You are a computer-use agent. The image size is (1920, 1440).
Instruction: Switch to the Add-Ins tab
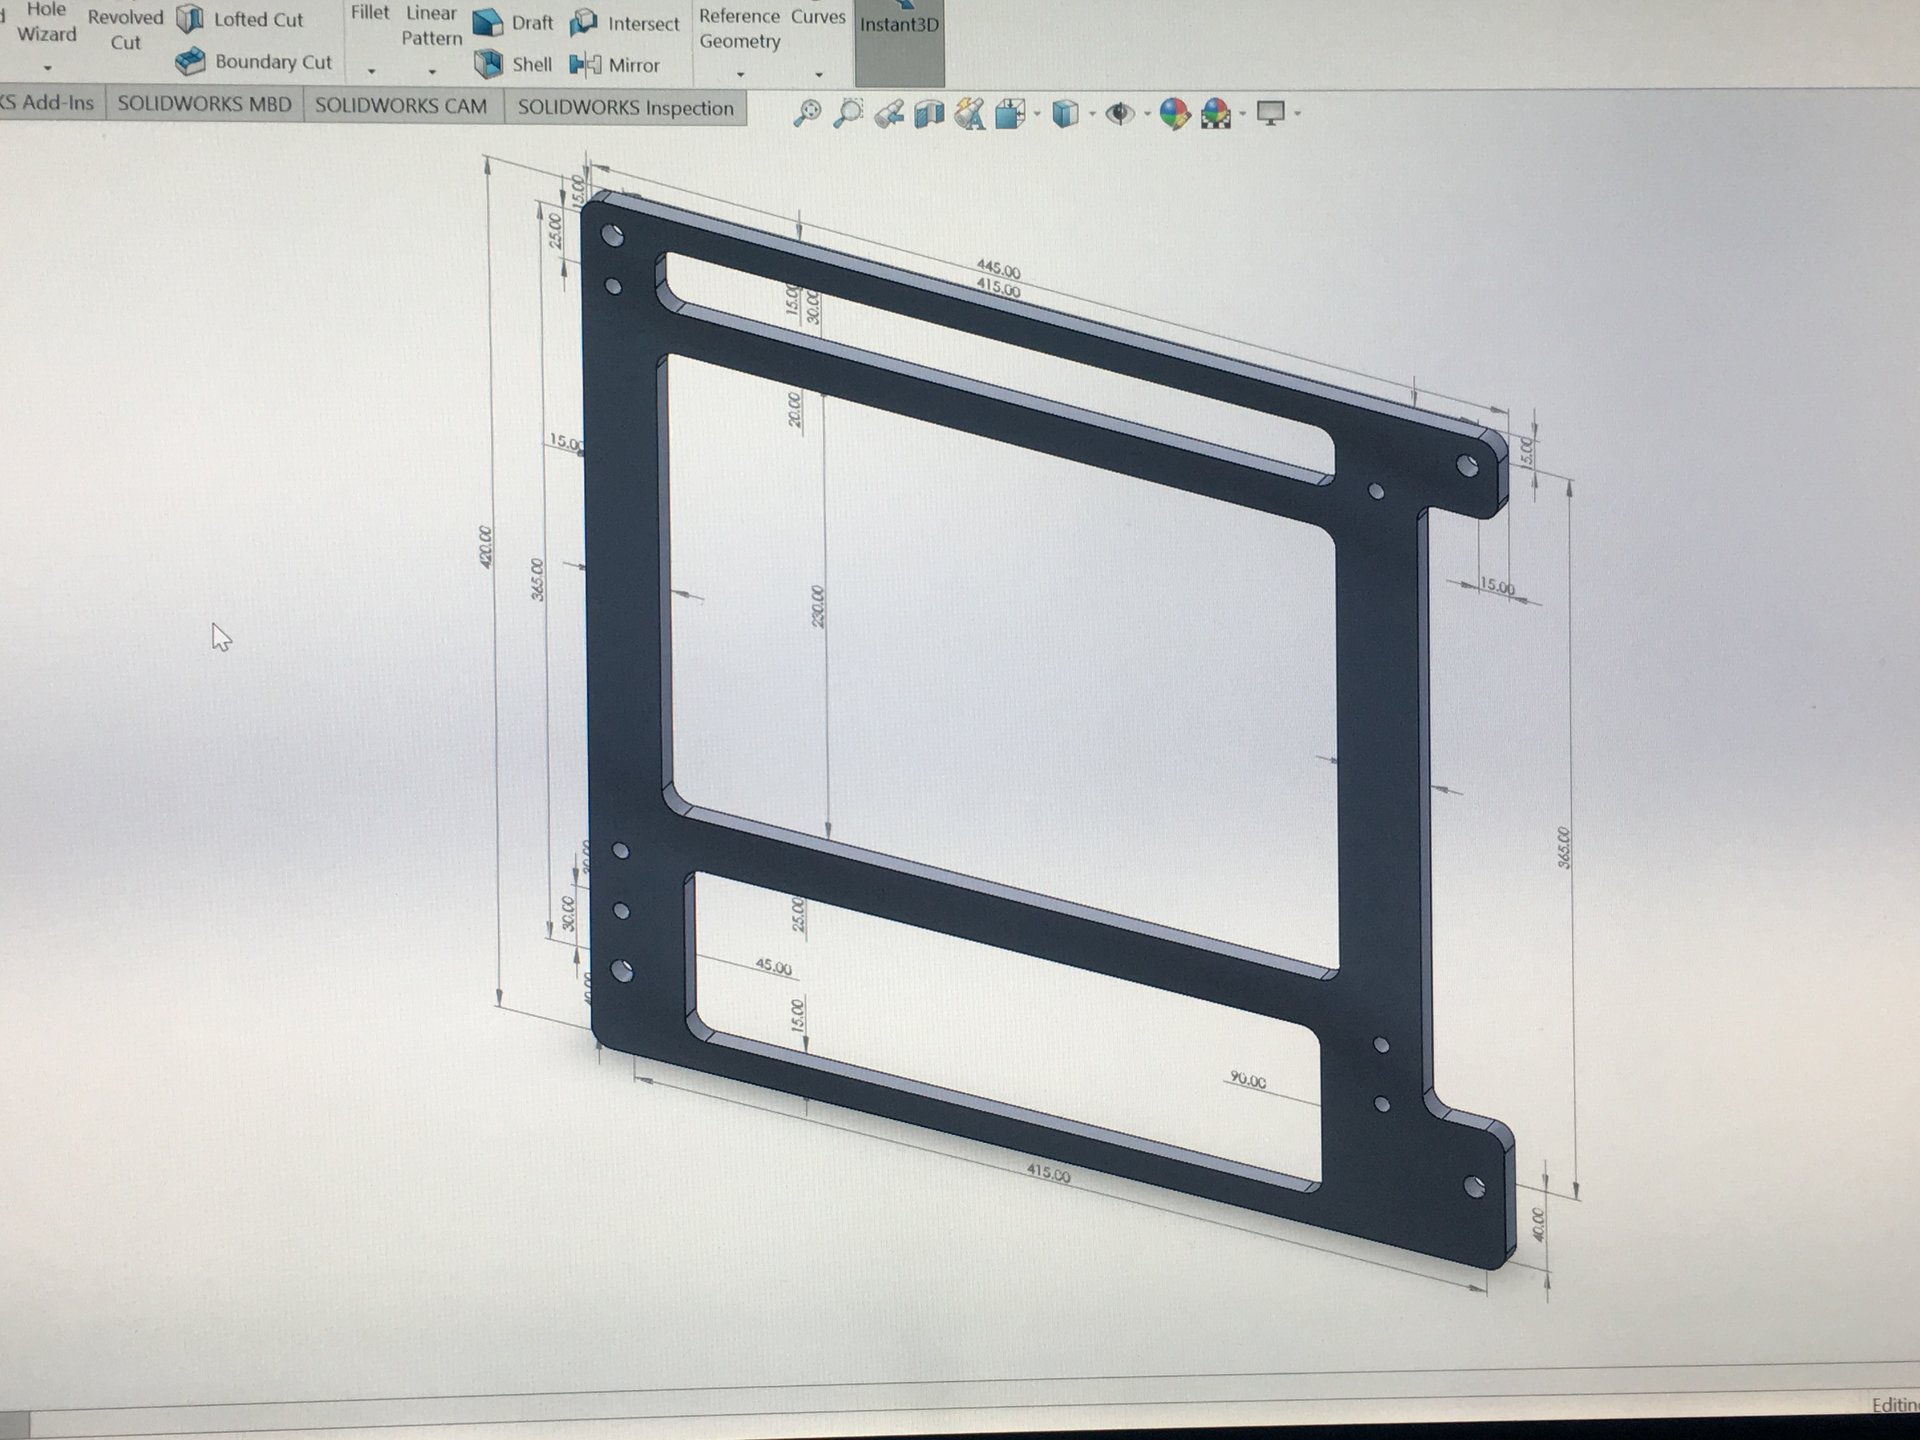51,103
